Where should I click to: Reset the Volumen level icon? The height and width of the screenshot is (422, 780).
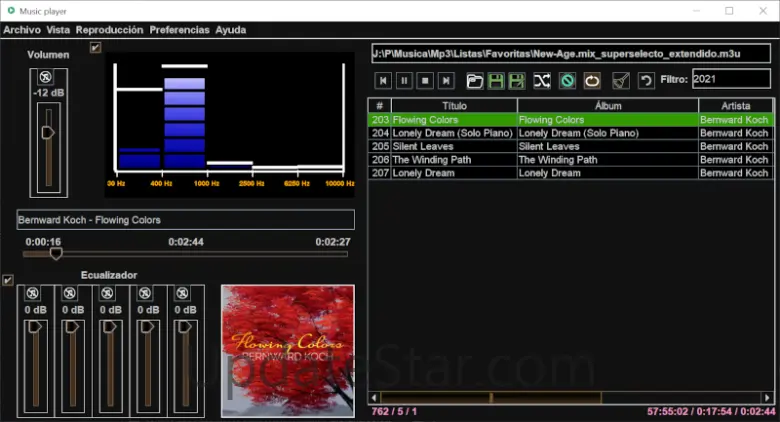(x=46, y=77)
